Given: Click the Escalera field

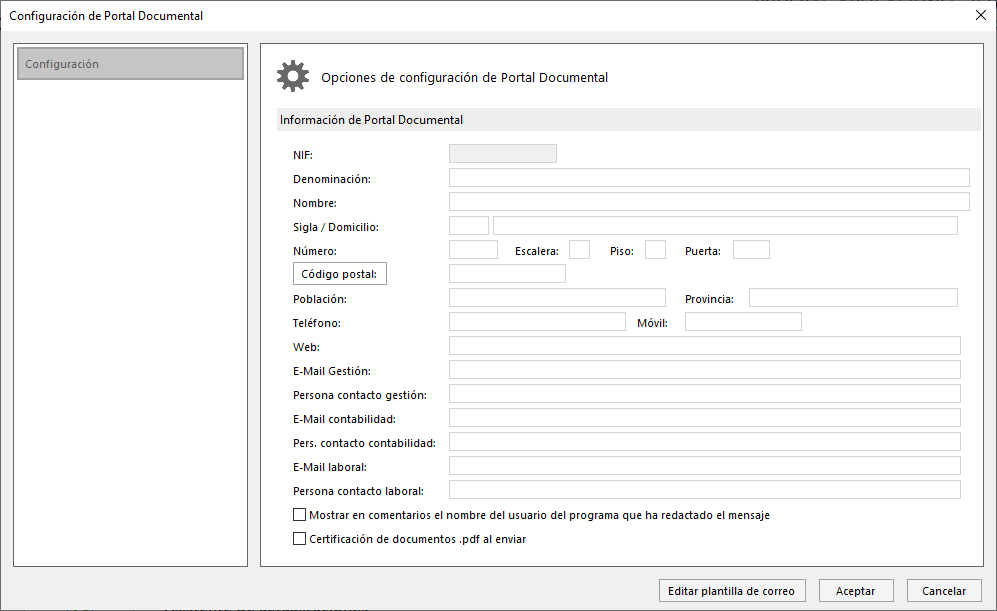Looking at the screenshot, I should click(579, 250).
